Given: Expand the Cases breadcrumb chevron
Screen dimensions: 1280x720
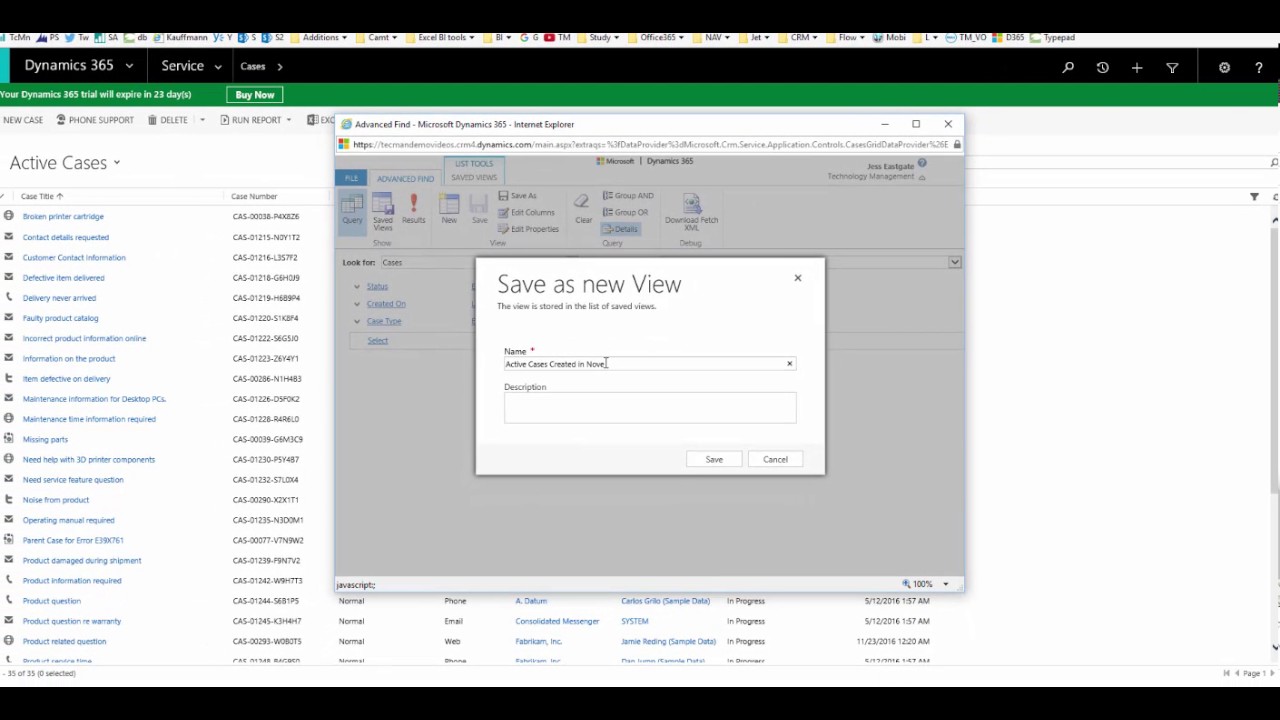Looking at the screenshot, I should point(280,67).
